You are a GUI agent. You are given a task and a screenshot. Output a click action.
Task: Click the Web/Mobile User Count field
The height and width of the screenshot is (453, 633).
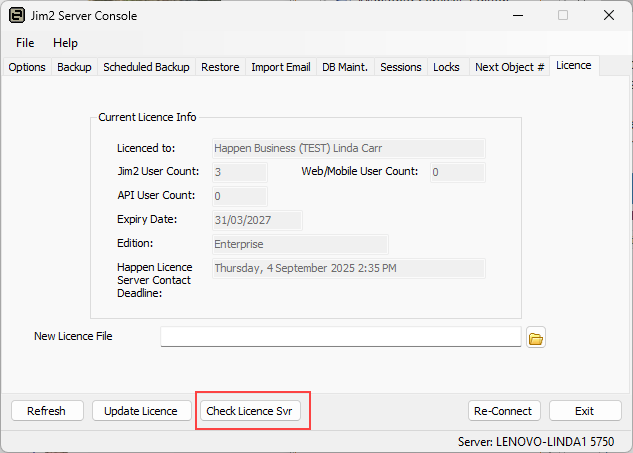click(x=458, y=172)
